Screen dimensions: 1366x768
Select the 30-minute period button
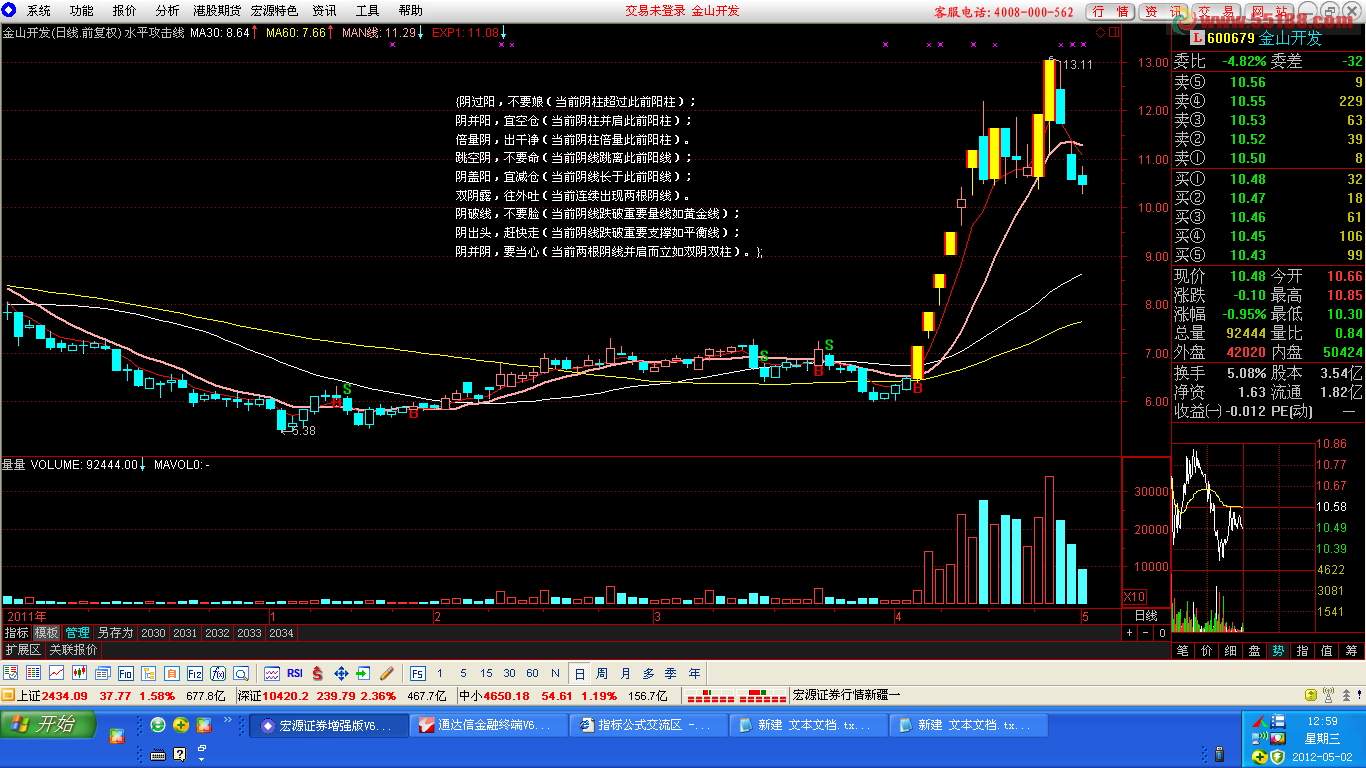[x=509, y=673]
